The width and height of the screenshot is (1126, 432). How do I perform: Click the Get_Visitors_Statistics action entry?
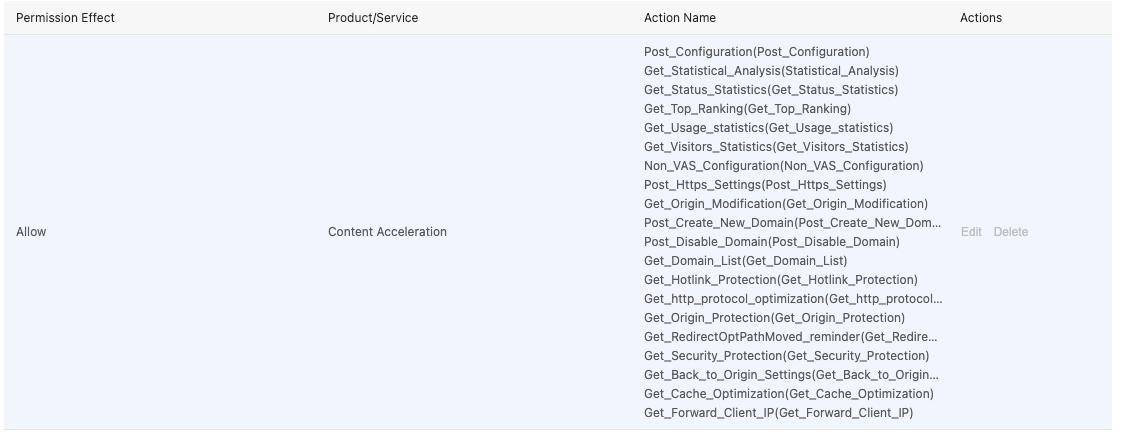click(x=776, y=147)
